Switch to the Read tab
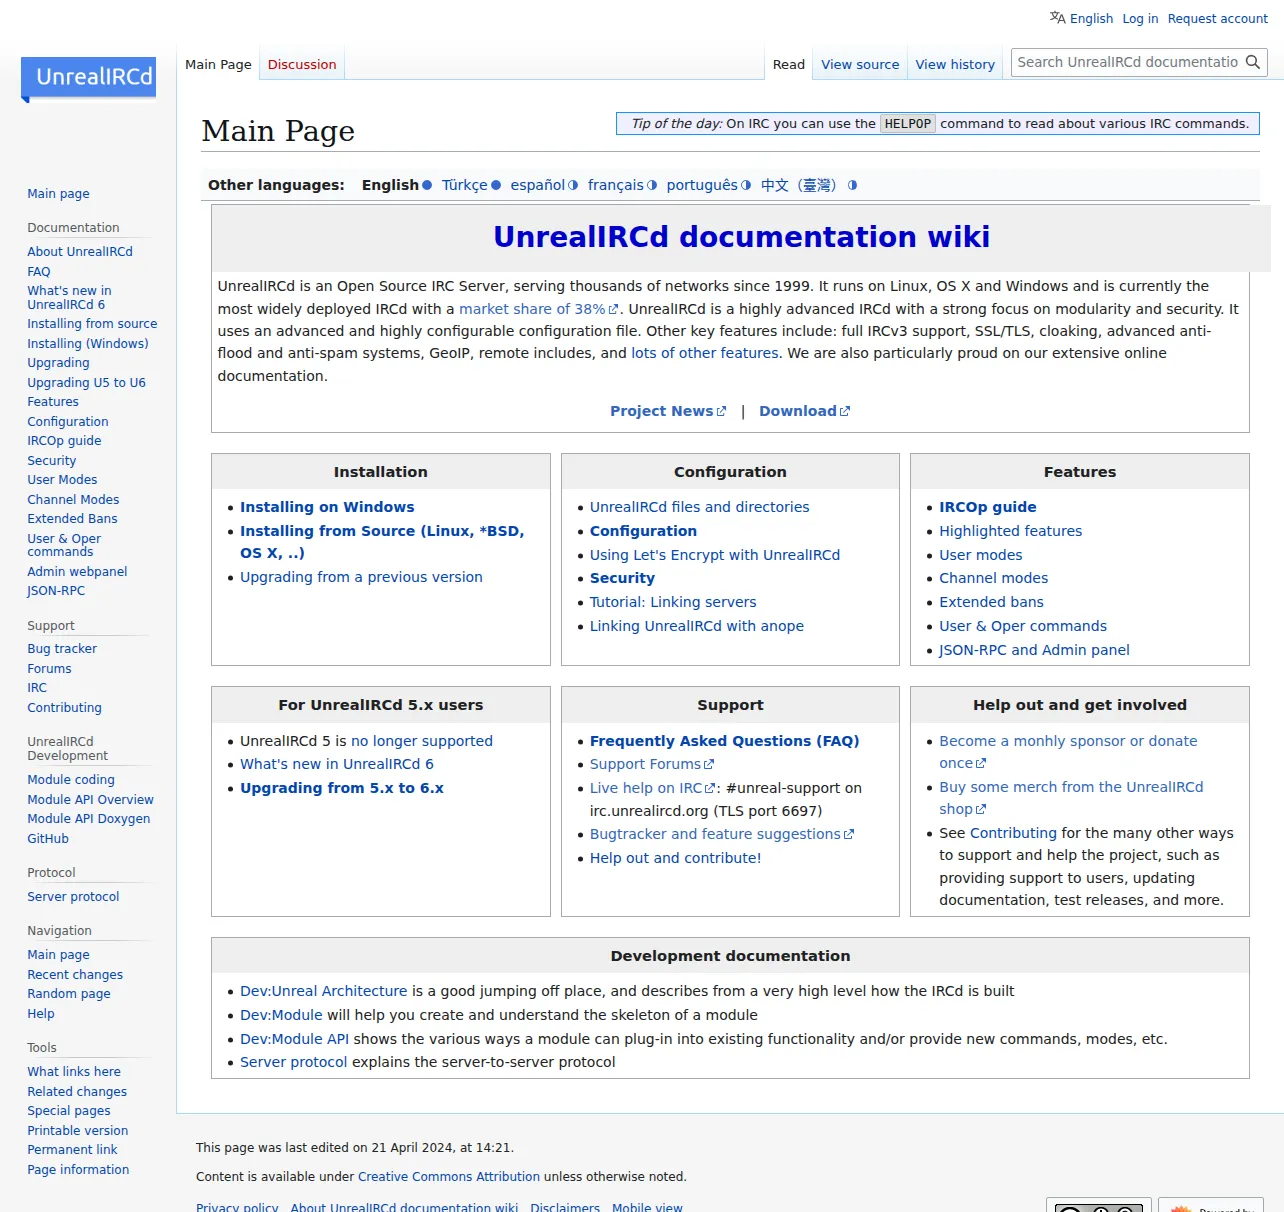The height and width of the screenshot is (1212, 1284). [x=788, y=64]
